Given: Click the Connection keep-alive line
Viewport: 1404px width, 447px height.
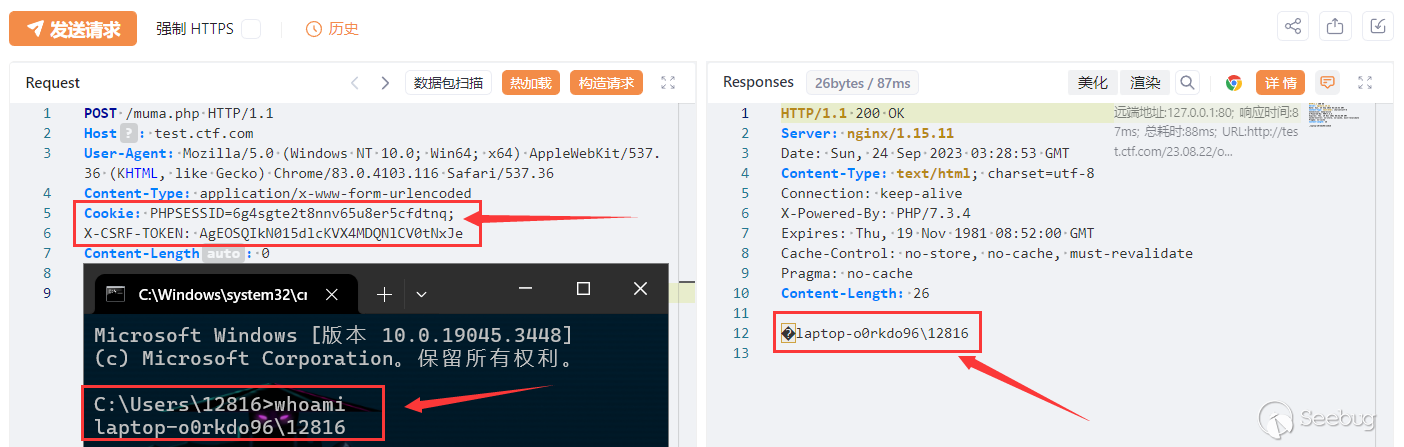Looking at the screenshot, I should [871, 193].
